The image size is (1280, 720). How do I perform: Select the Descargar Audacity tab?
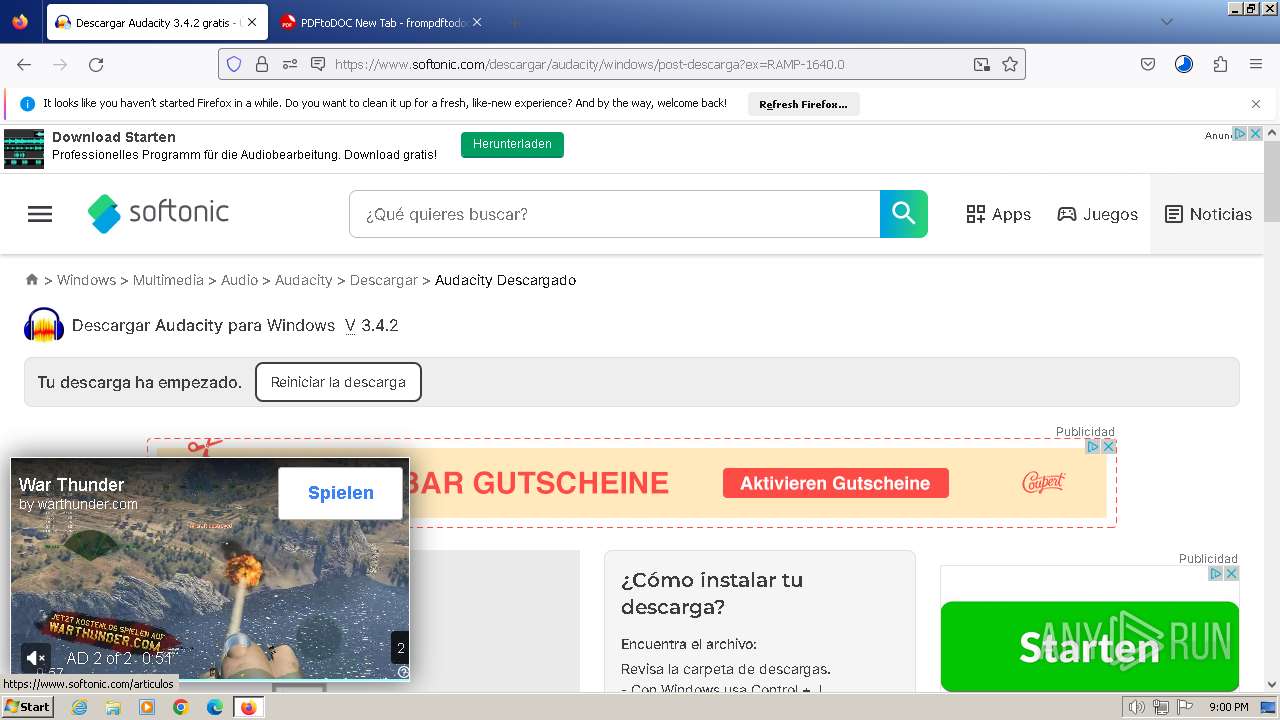pos(156,22)
